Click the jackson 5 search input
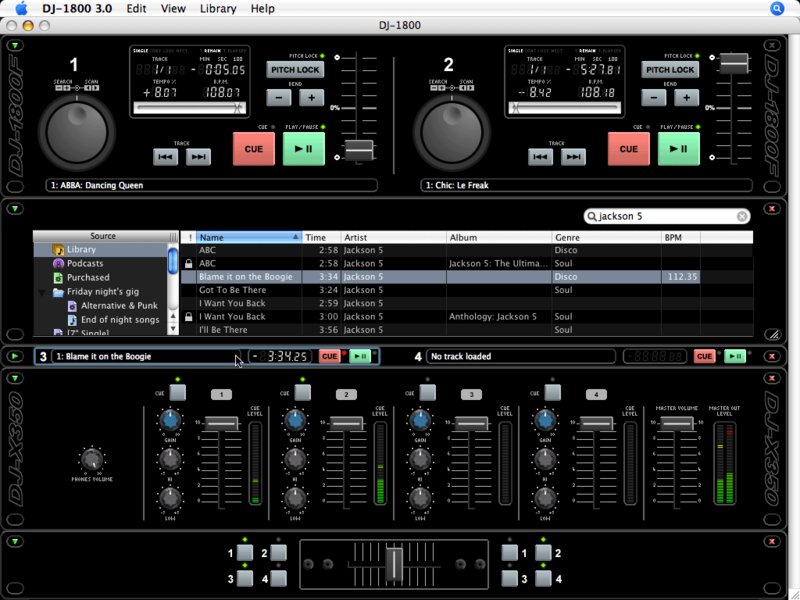The width and height of the screenshot is (800, 600). 667,216
